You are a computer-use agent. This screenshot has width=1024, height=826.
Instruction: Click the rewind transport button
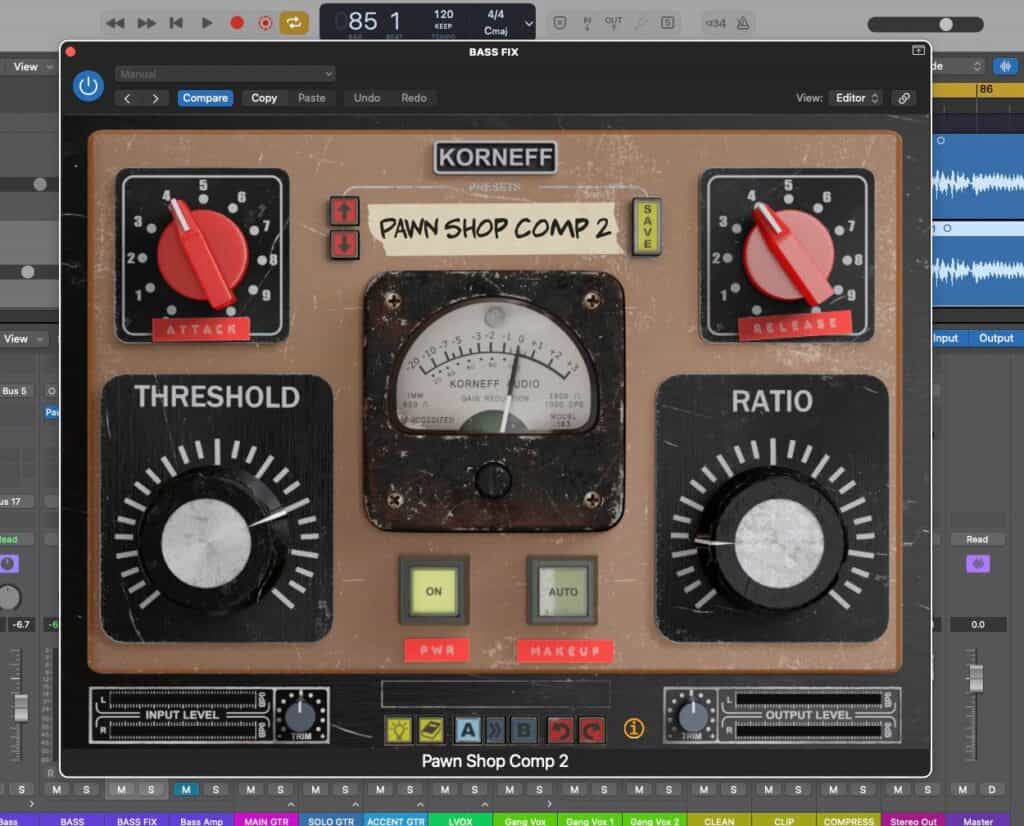(x=115, y=23)
